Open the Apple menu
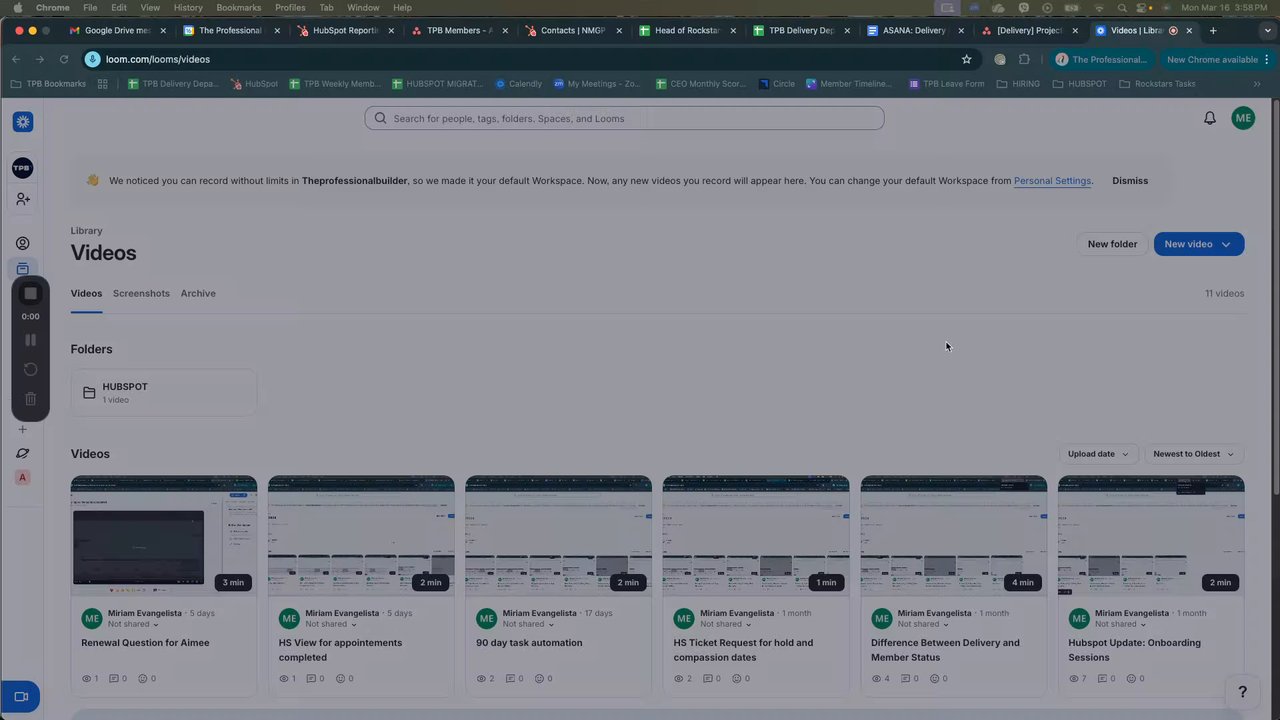1280x720 pixels. pyautogui.click(x=17, y=7)
